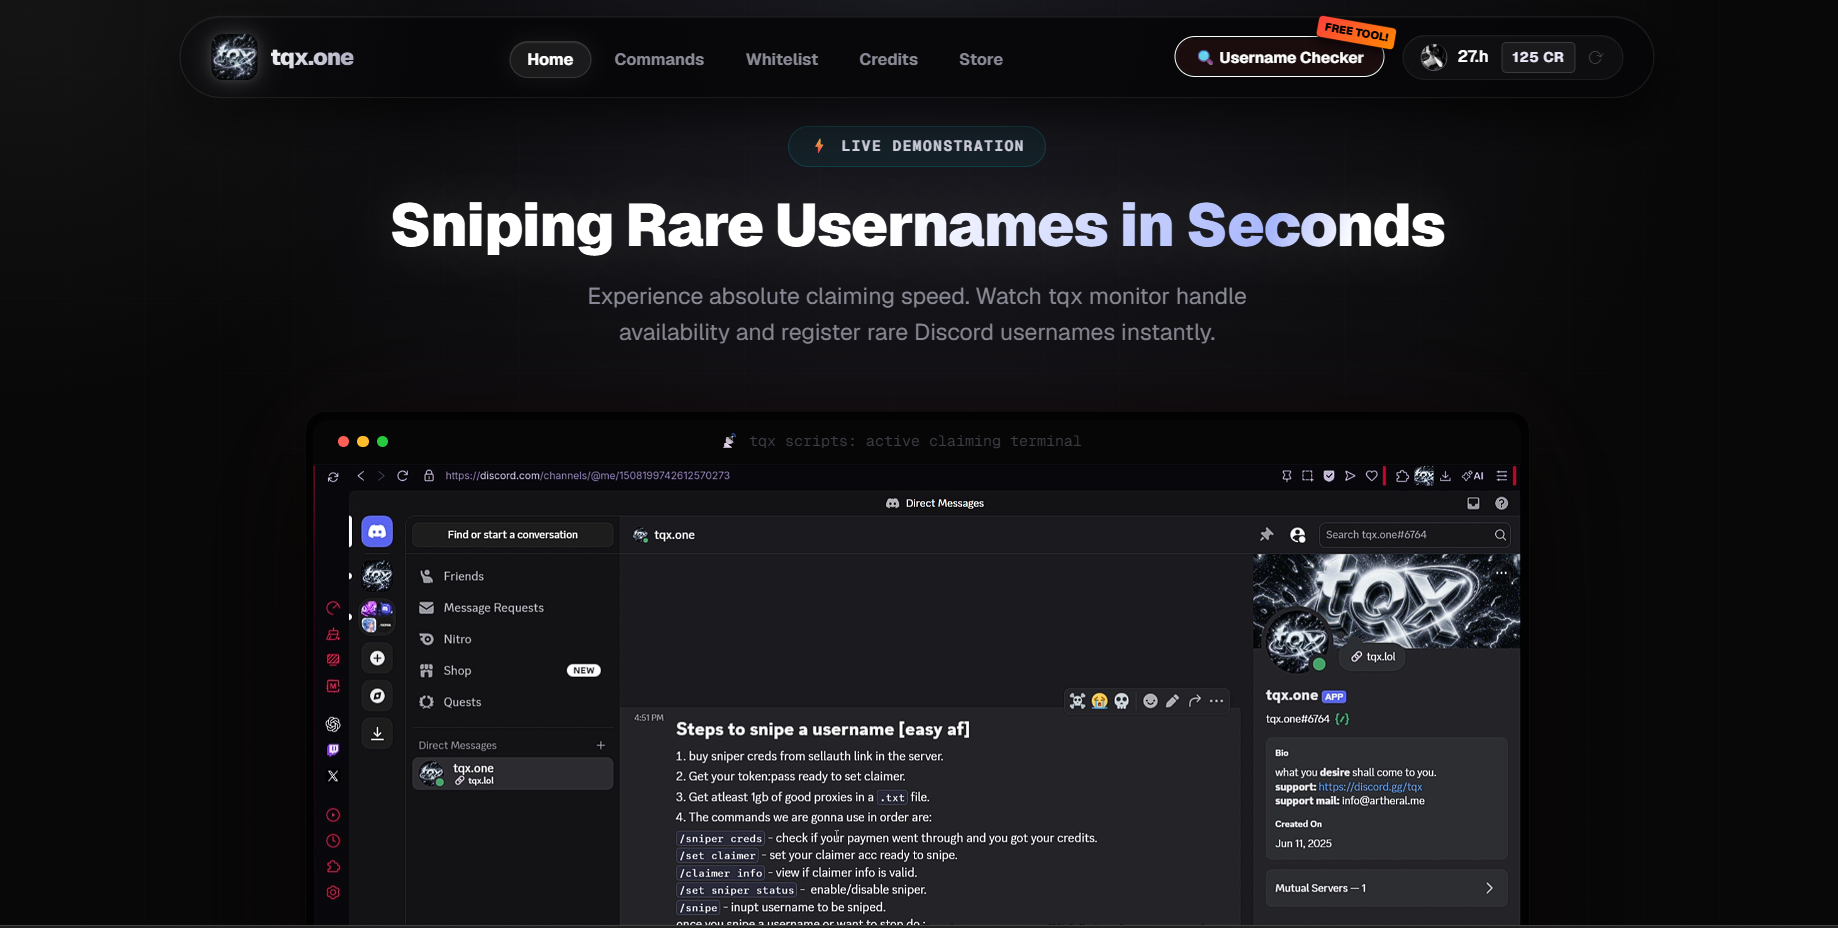Click browser extensions puzzle icon
Image resolution: width=1838 pixels, height=928 pixels.
click(1402, 476)
